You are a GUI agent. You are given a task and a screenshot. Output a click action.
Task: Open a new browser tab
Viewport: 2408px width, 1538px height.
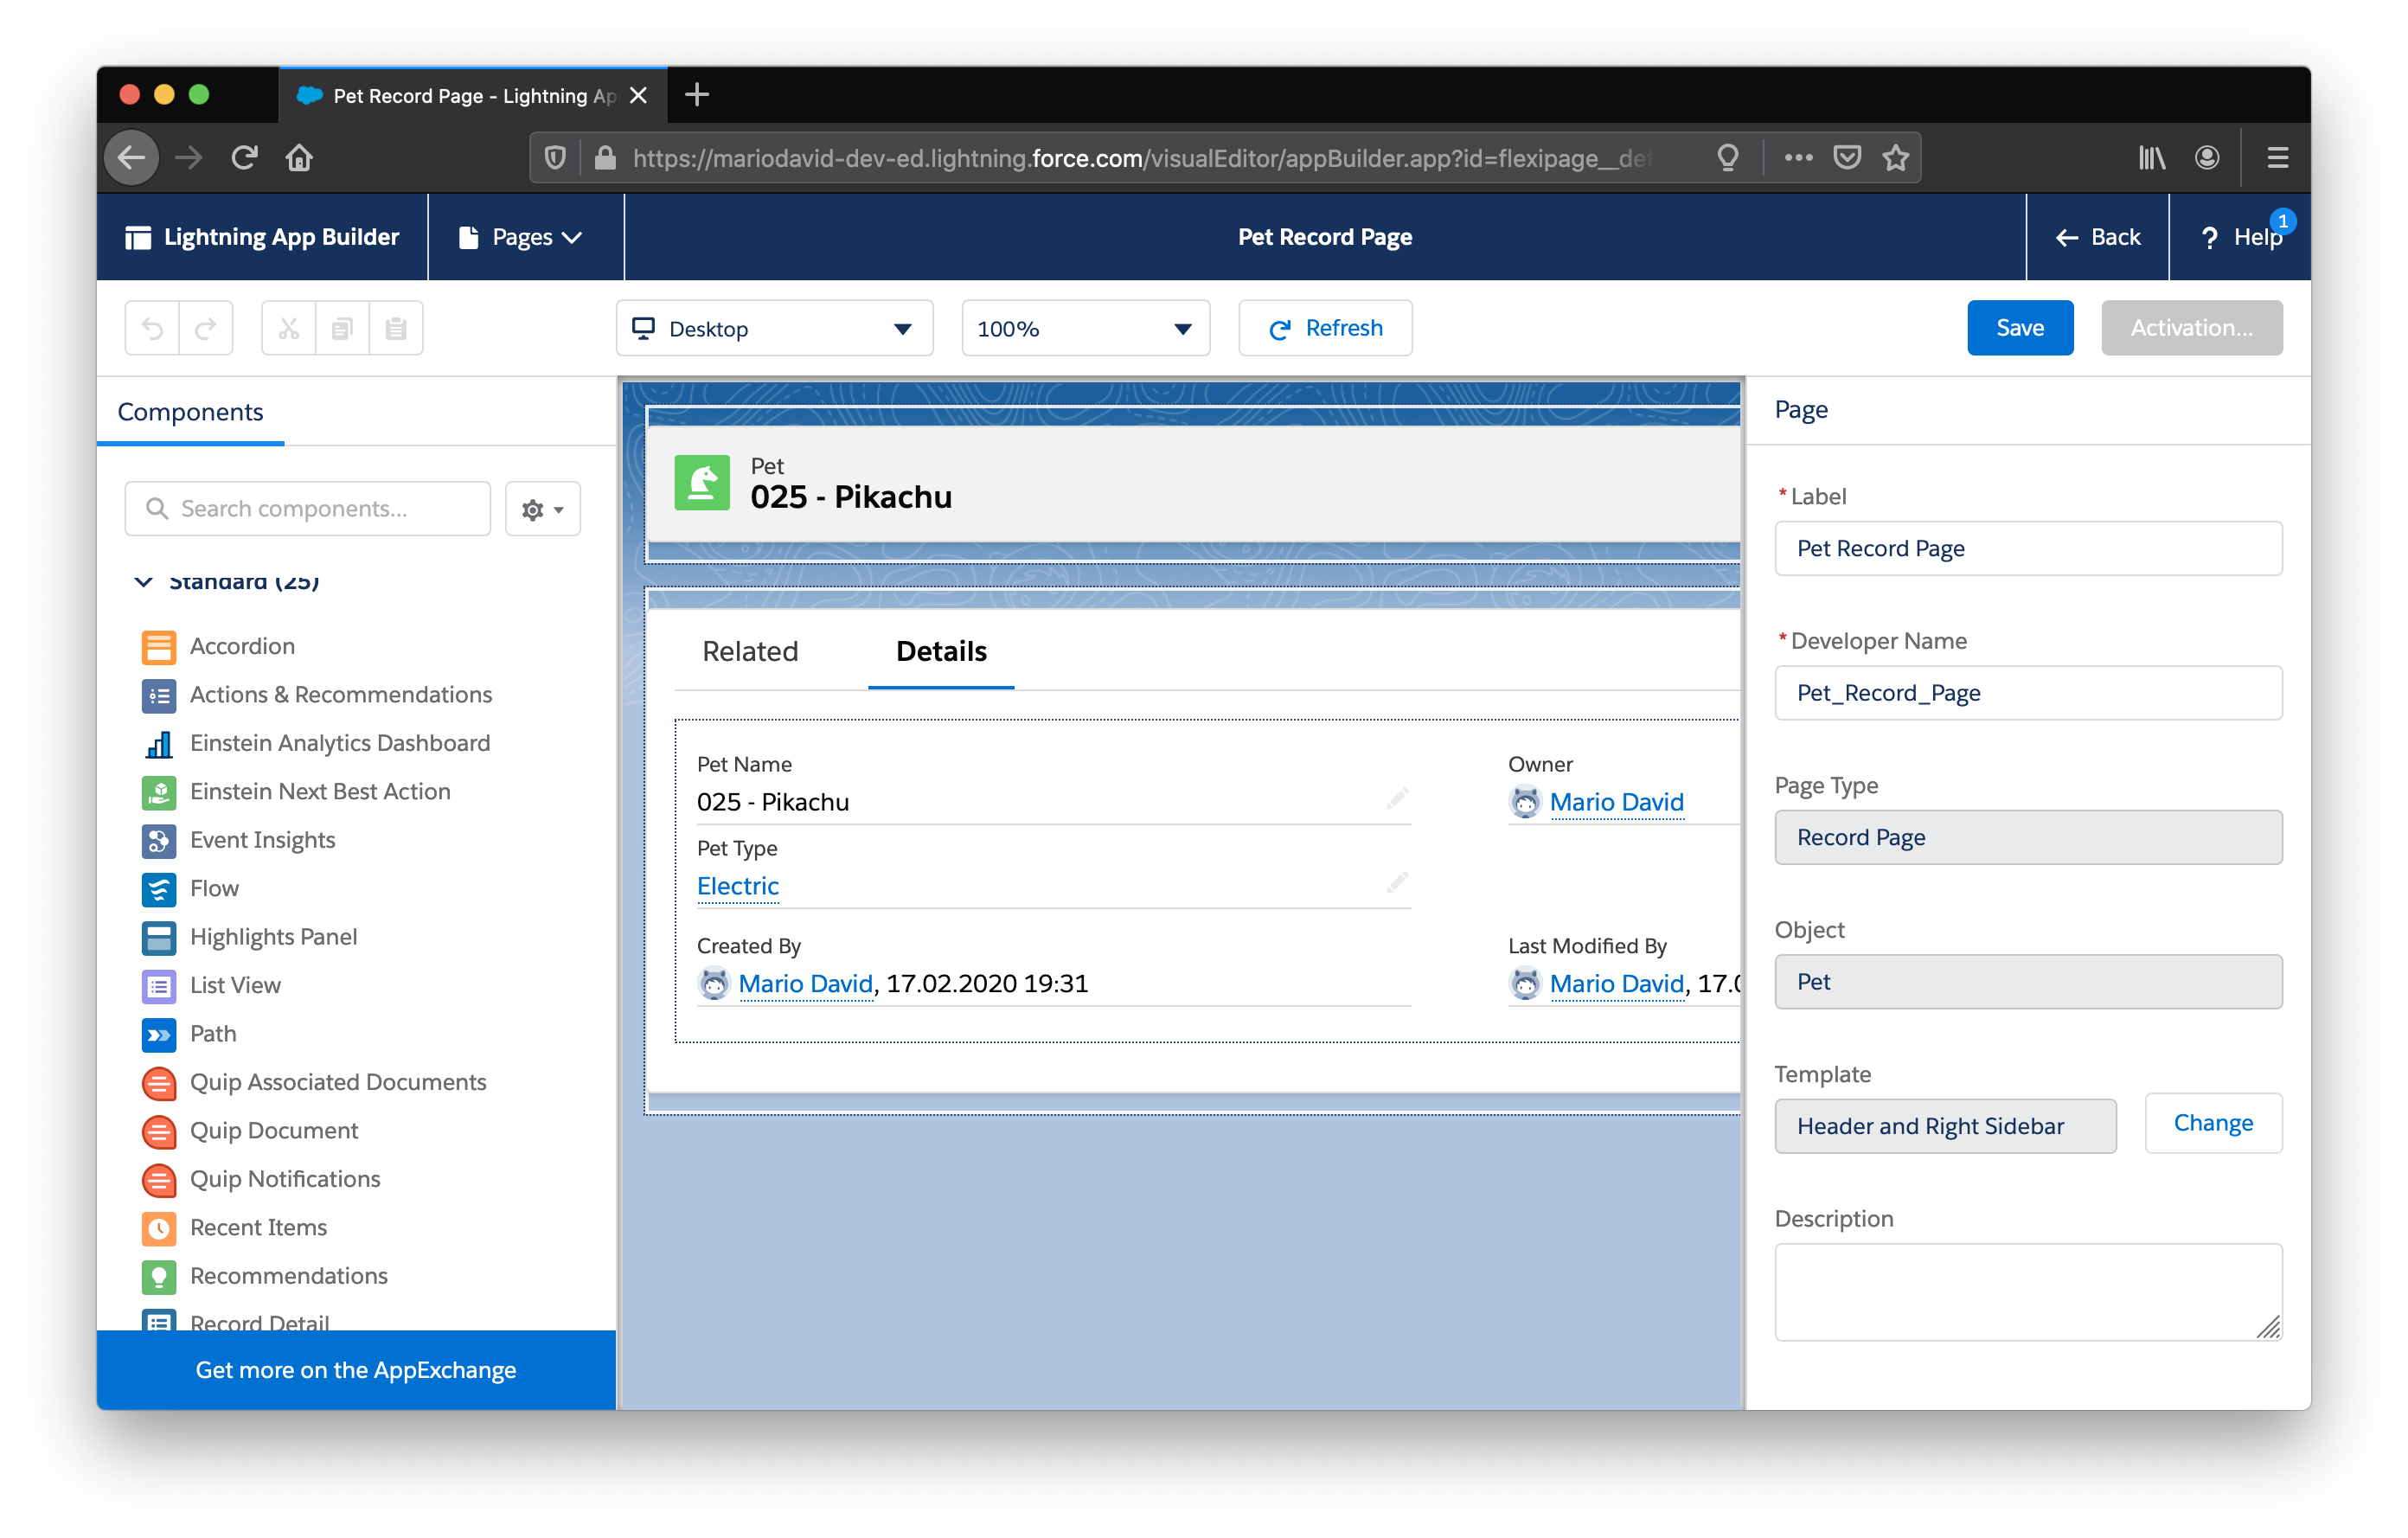point(697,95)
